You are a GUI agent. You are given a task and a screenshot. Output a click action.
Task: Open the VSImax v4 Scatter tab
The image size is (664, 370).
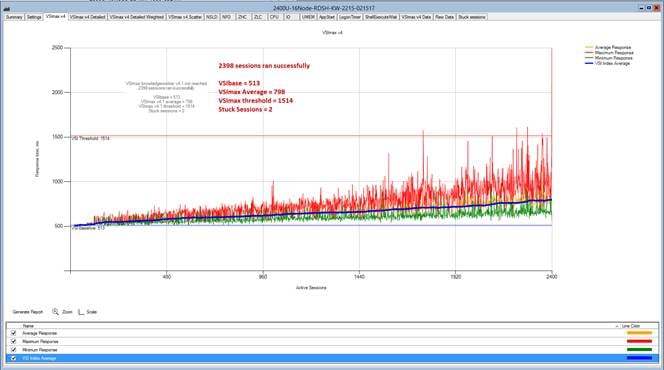pos(185,17)
